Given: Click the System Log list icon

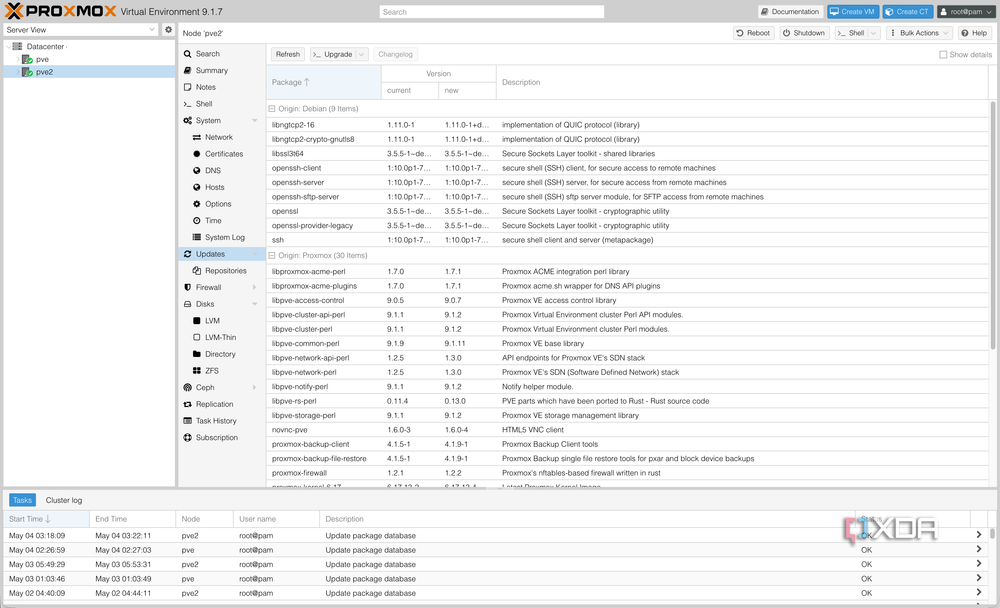Looking at the screenshot, I should 196,237.
